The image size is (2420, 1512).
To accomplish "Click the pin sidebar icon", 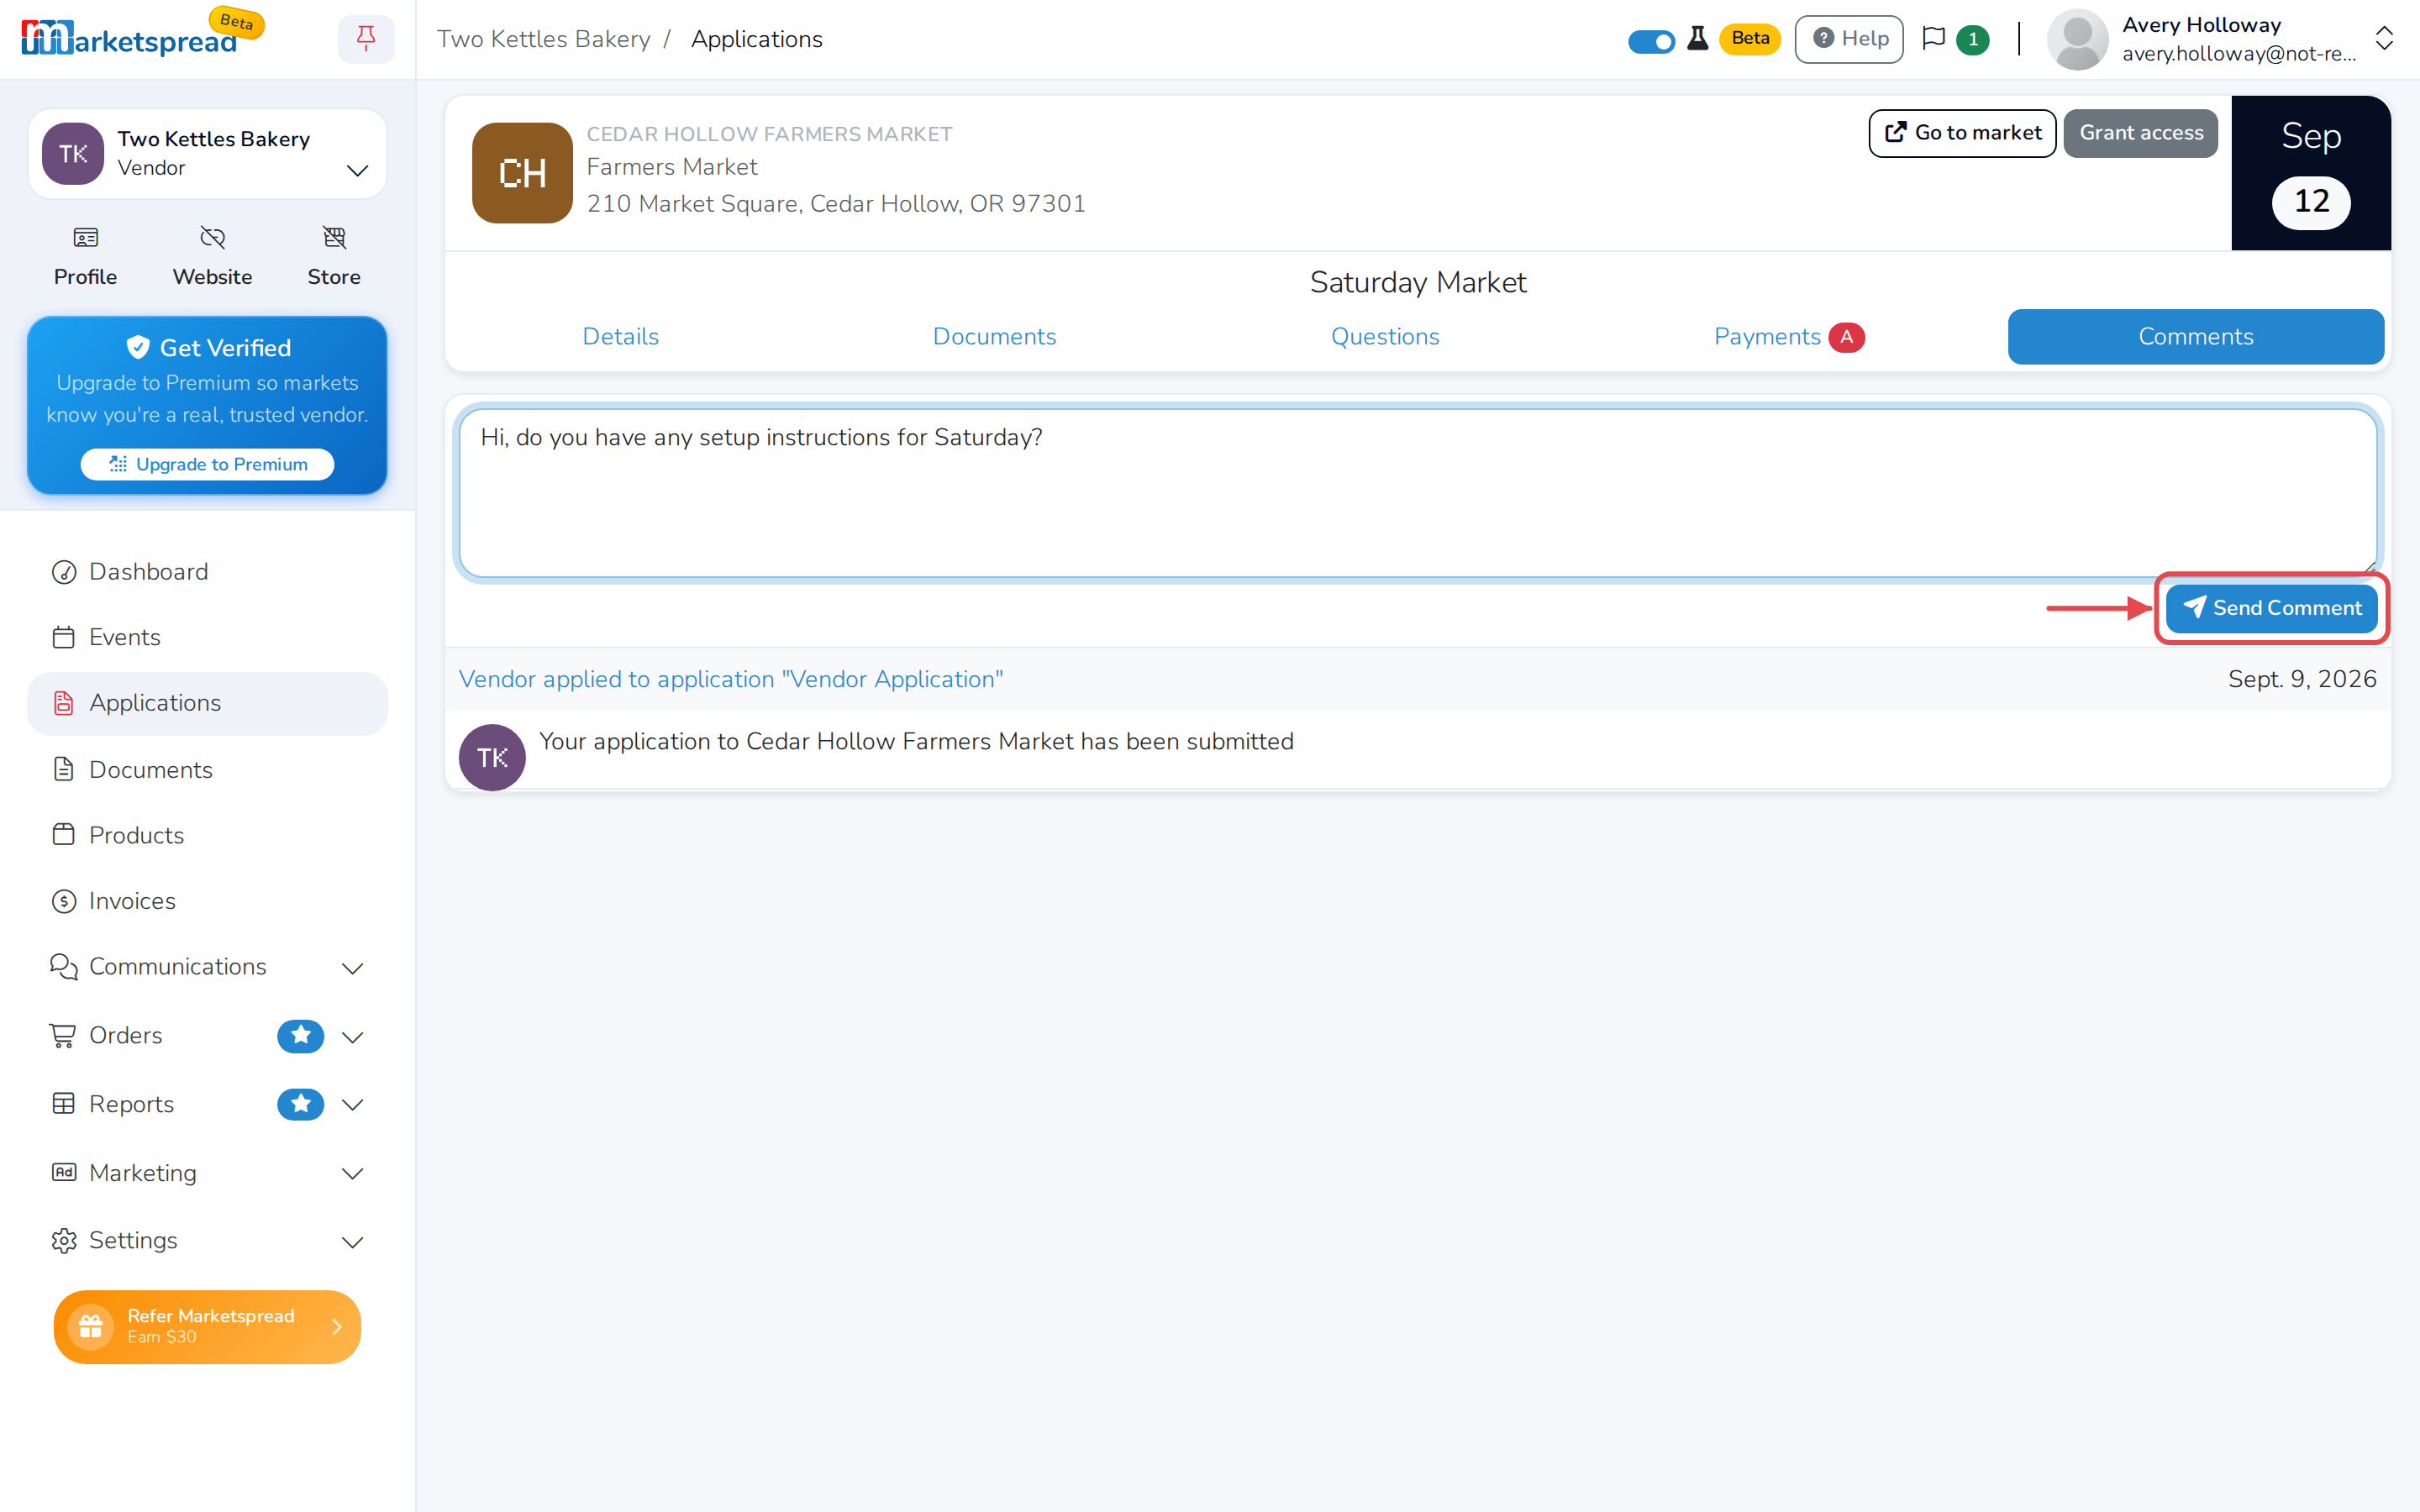I will pyautogui.click(x=366, y=39).
